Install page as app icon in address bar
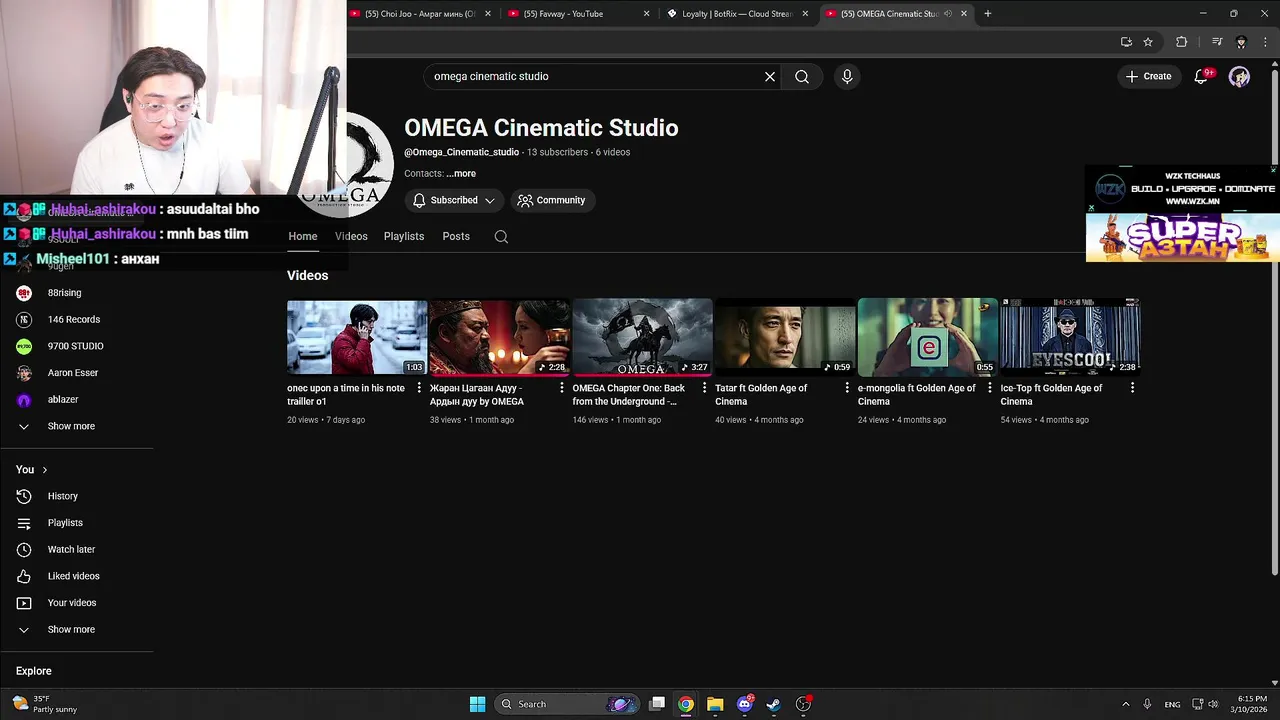 [x=1126, y=42]
